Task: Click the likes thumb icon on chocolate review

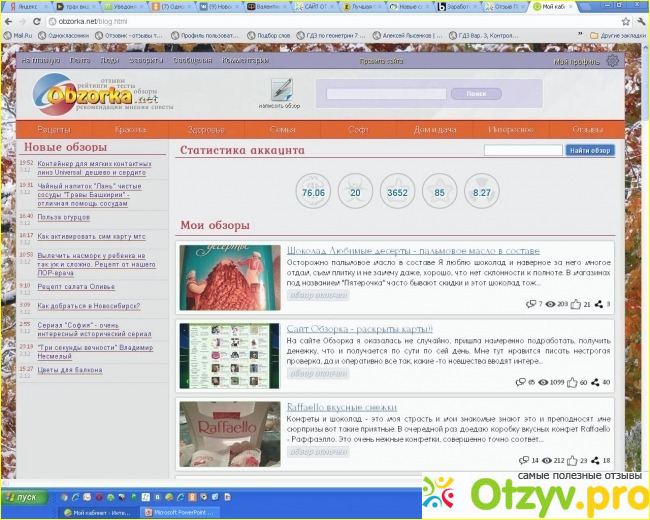Action: tap(575, 304)
